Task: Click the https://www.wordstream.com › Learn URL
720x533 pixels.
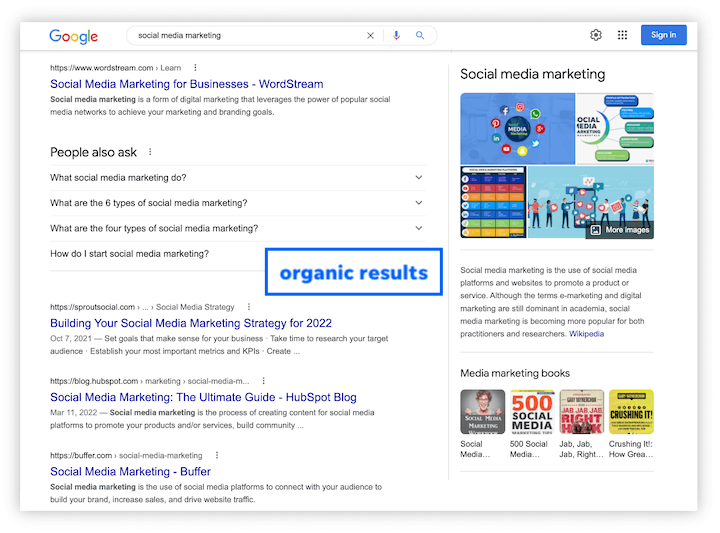Action: pyautogui.click(x=115, y=68)
